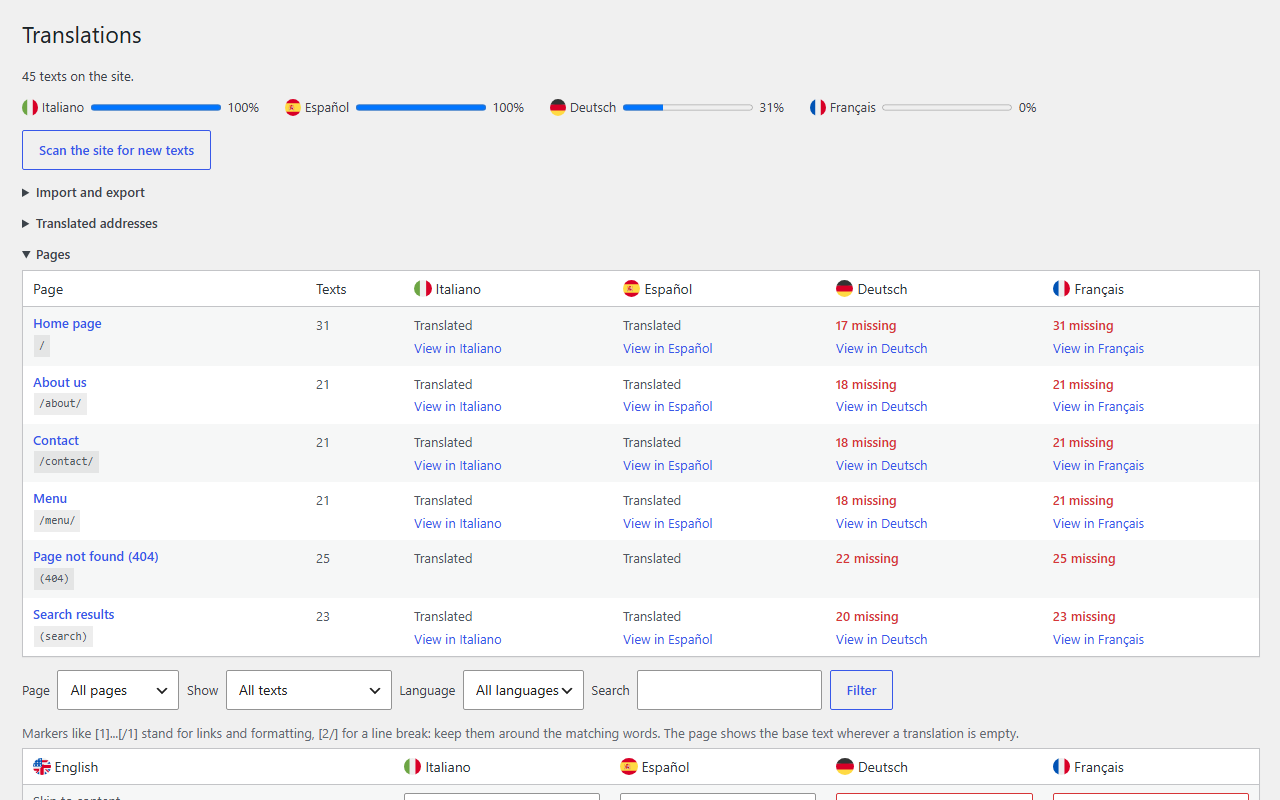Open the Home page link
This screenshot has width=1280, height=800.
(x=67, y=324)
